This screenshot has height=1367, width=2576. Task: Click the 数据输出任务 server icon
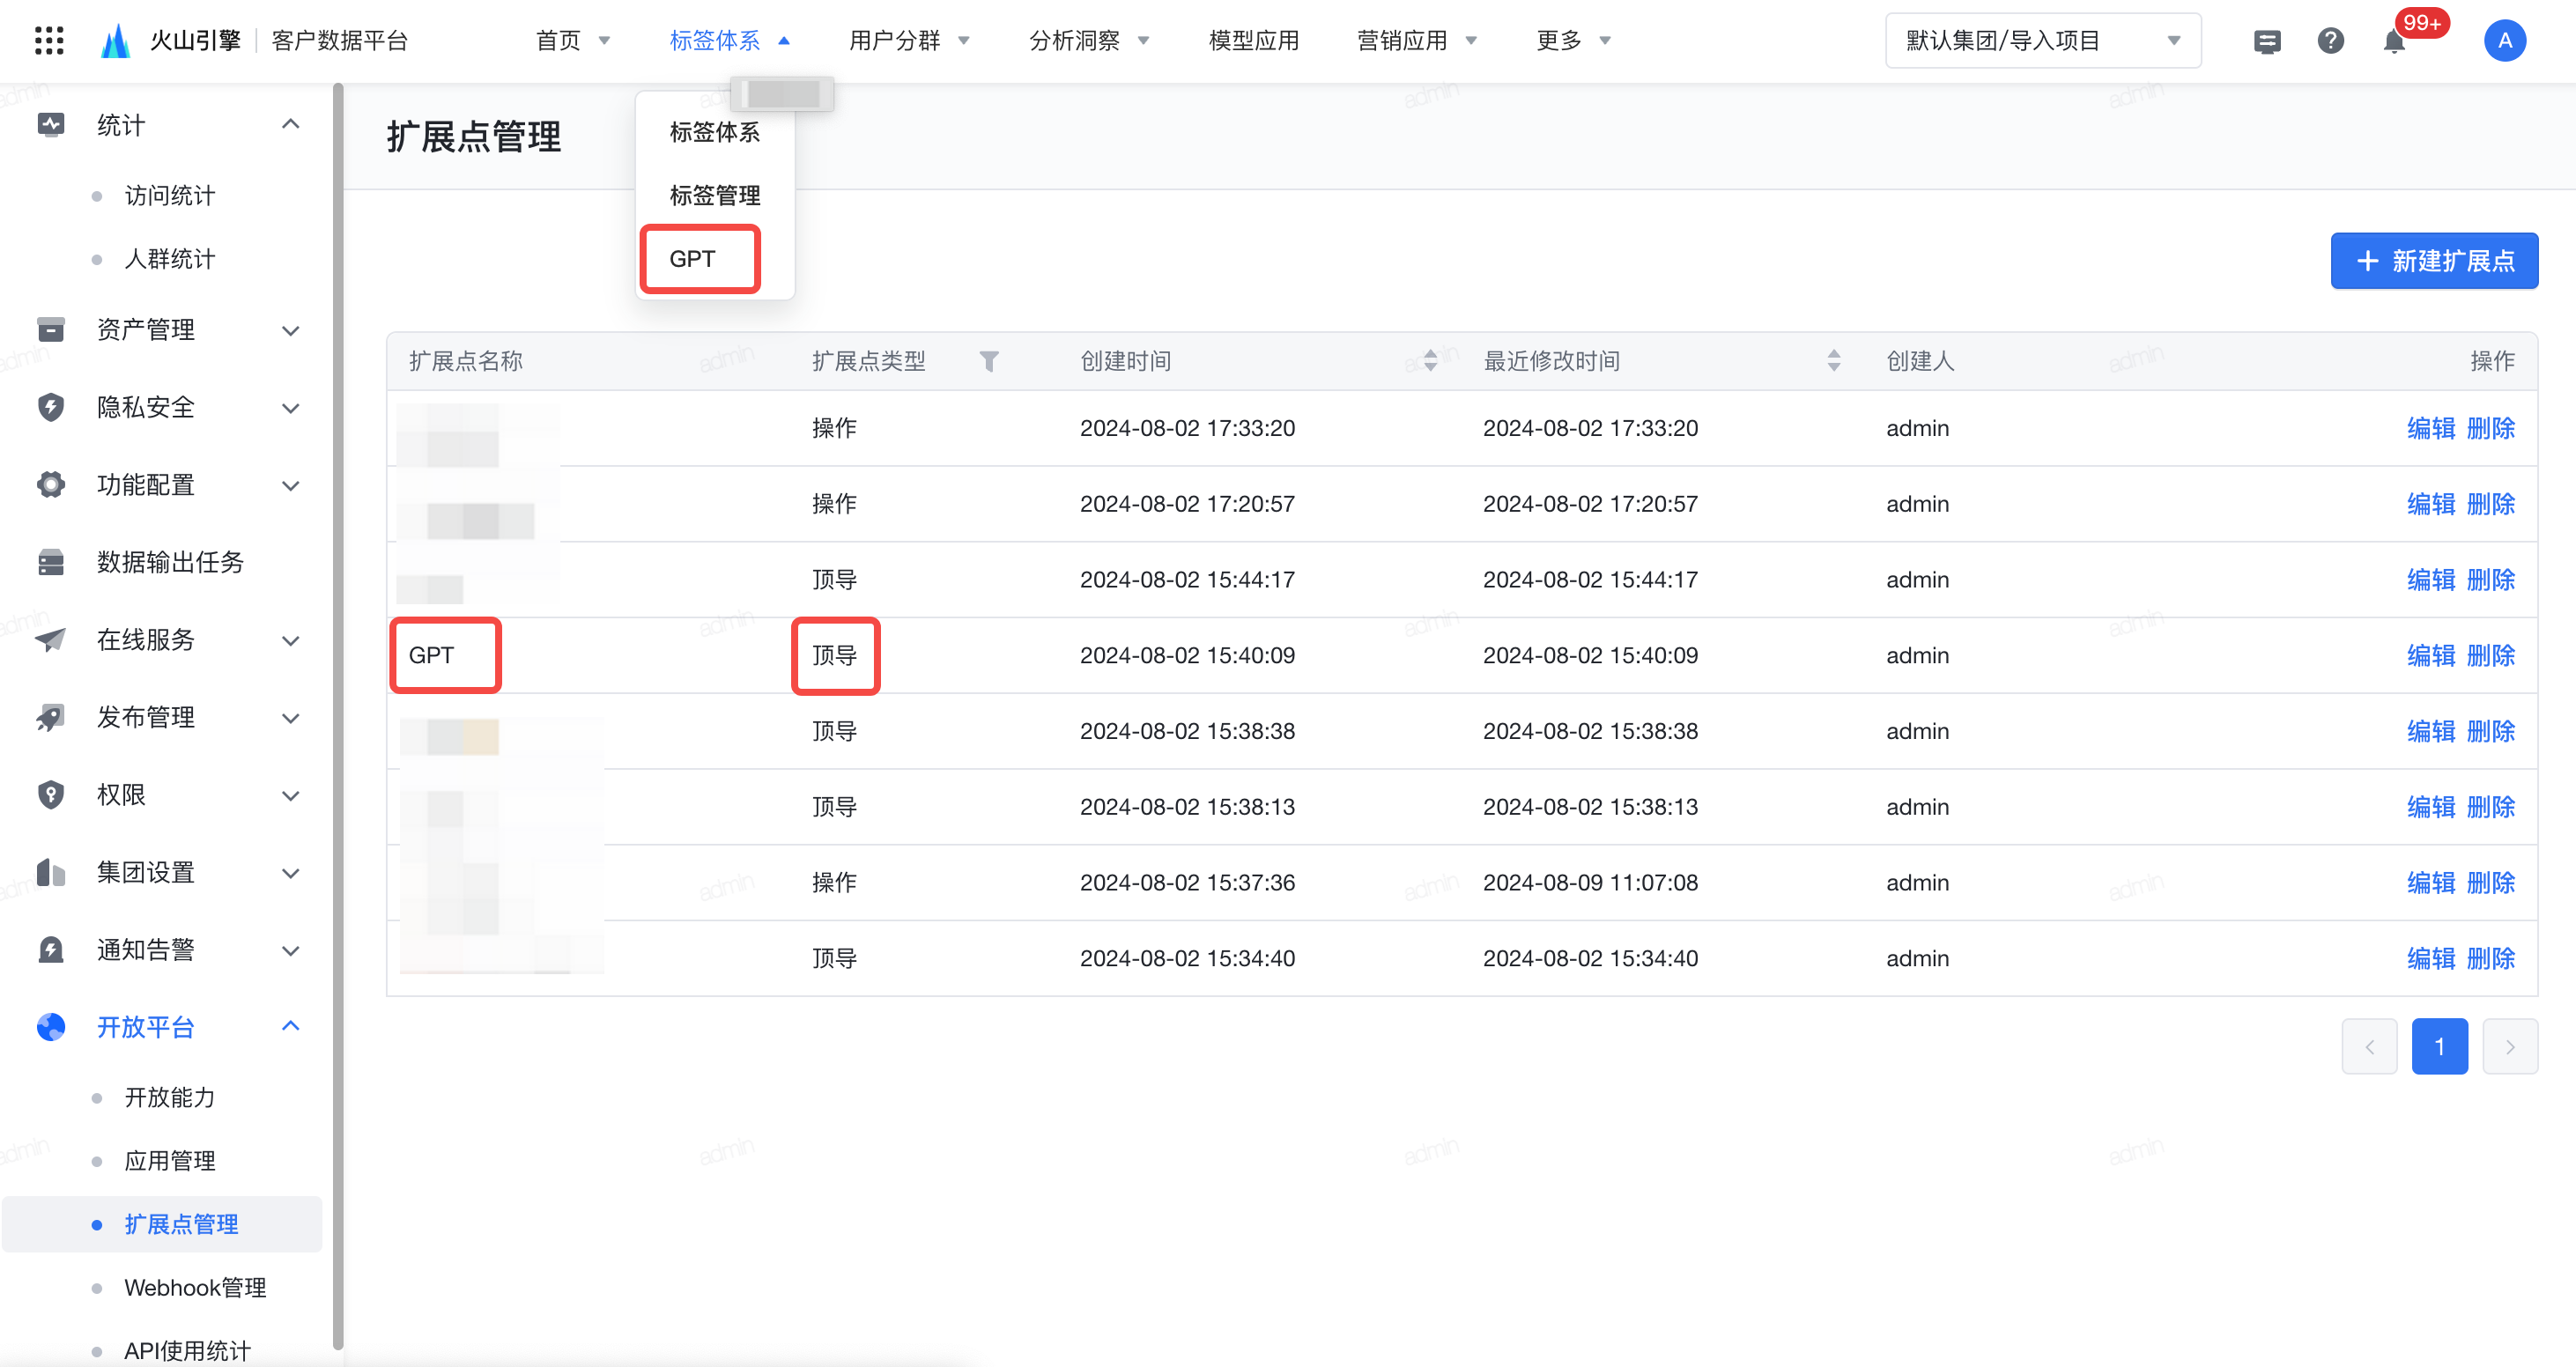(51, 562)
